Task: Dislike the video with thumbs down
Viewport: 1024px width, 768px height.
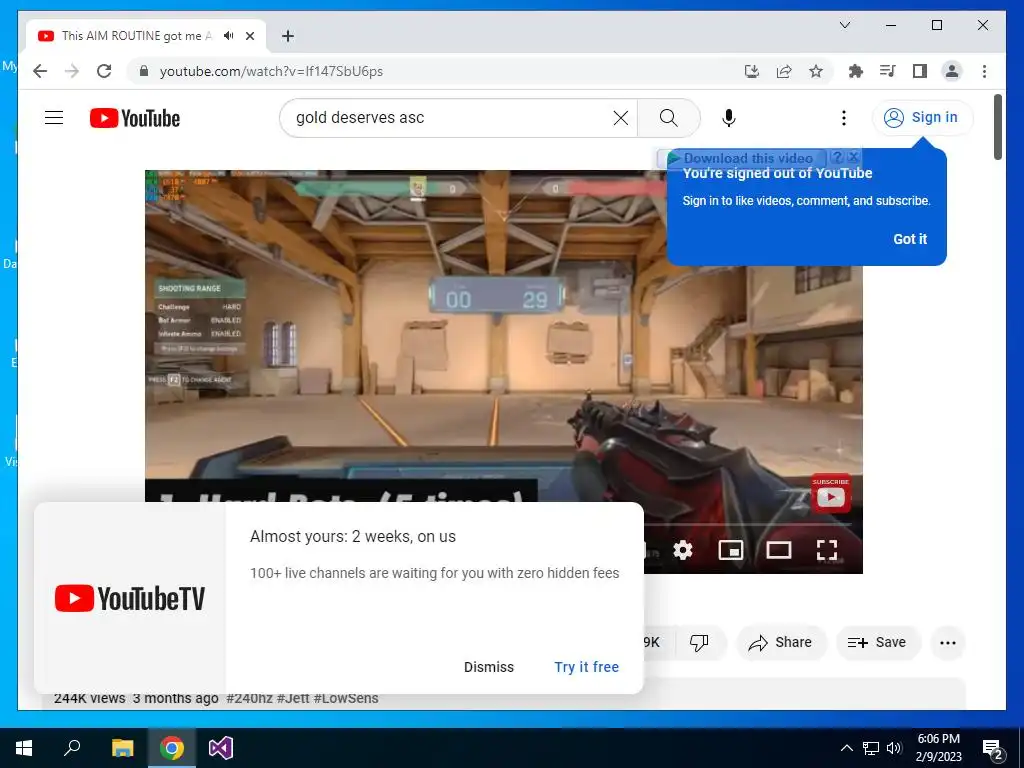Action: pos(699,643)
